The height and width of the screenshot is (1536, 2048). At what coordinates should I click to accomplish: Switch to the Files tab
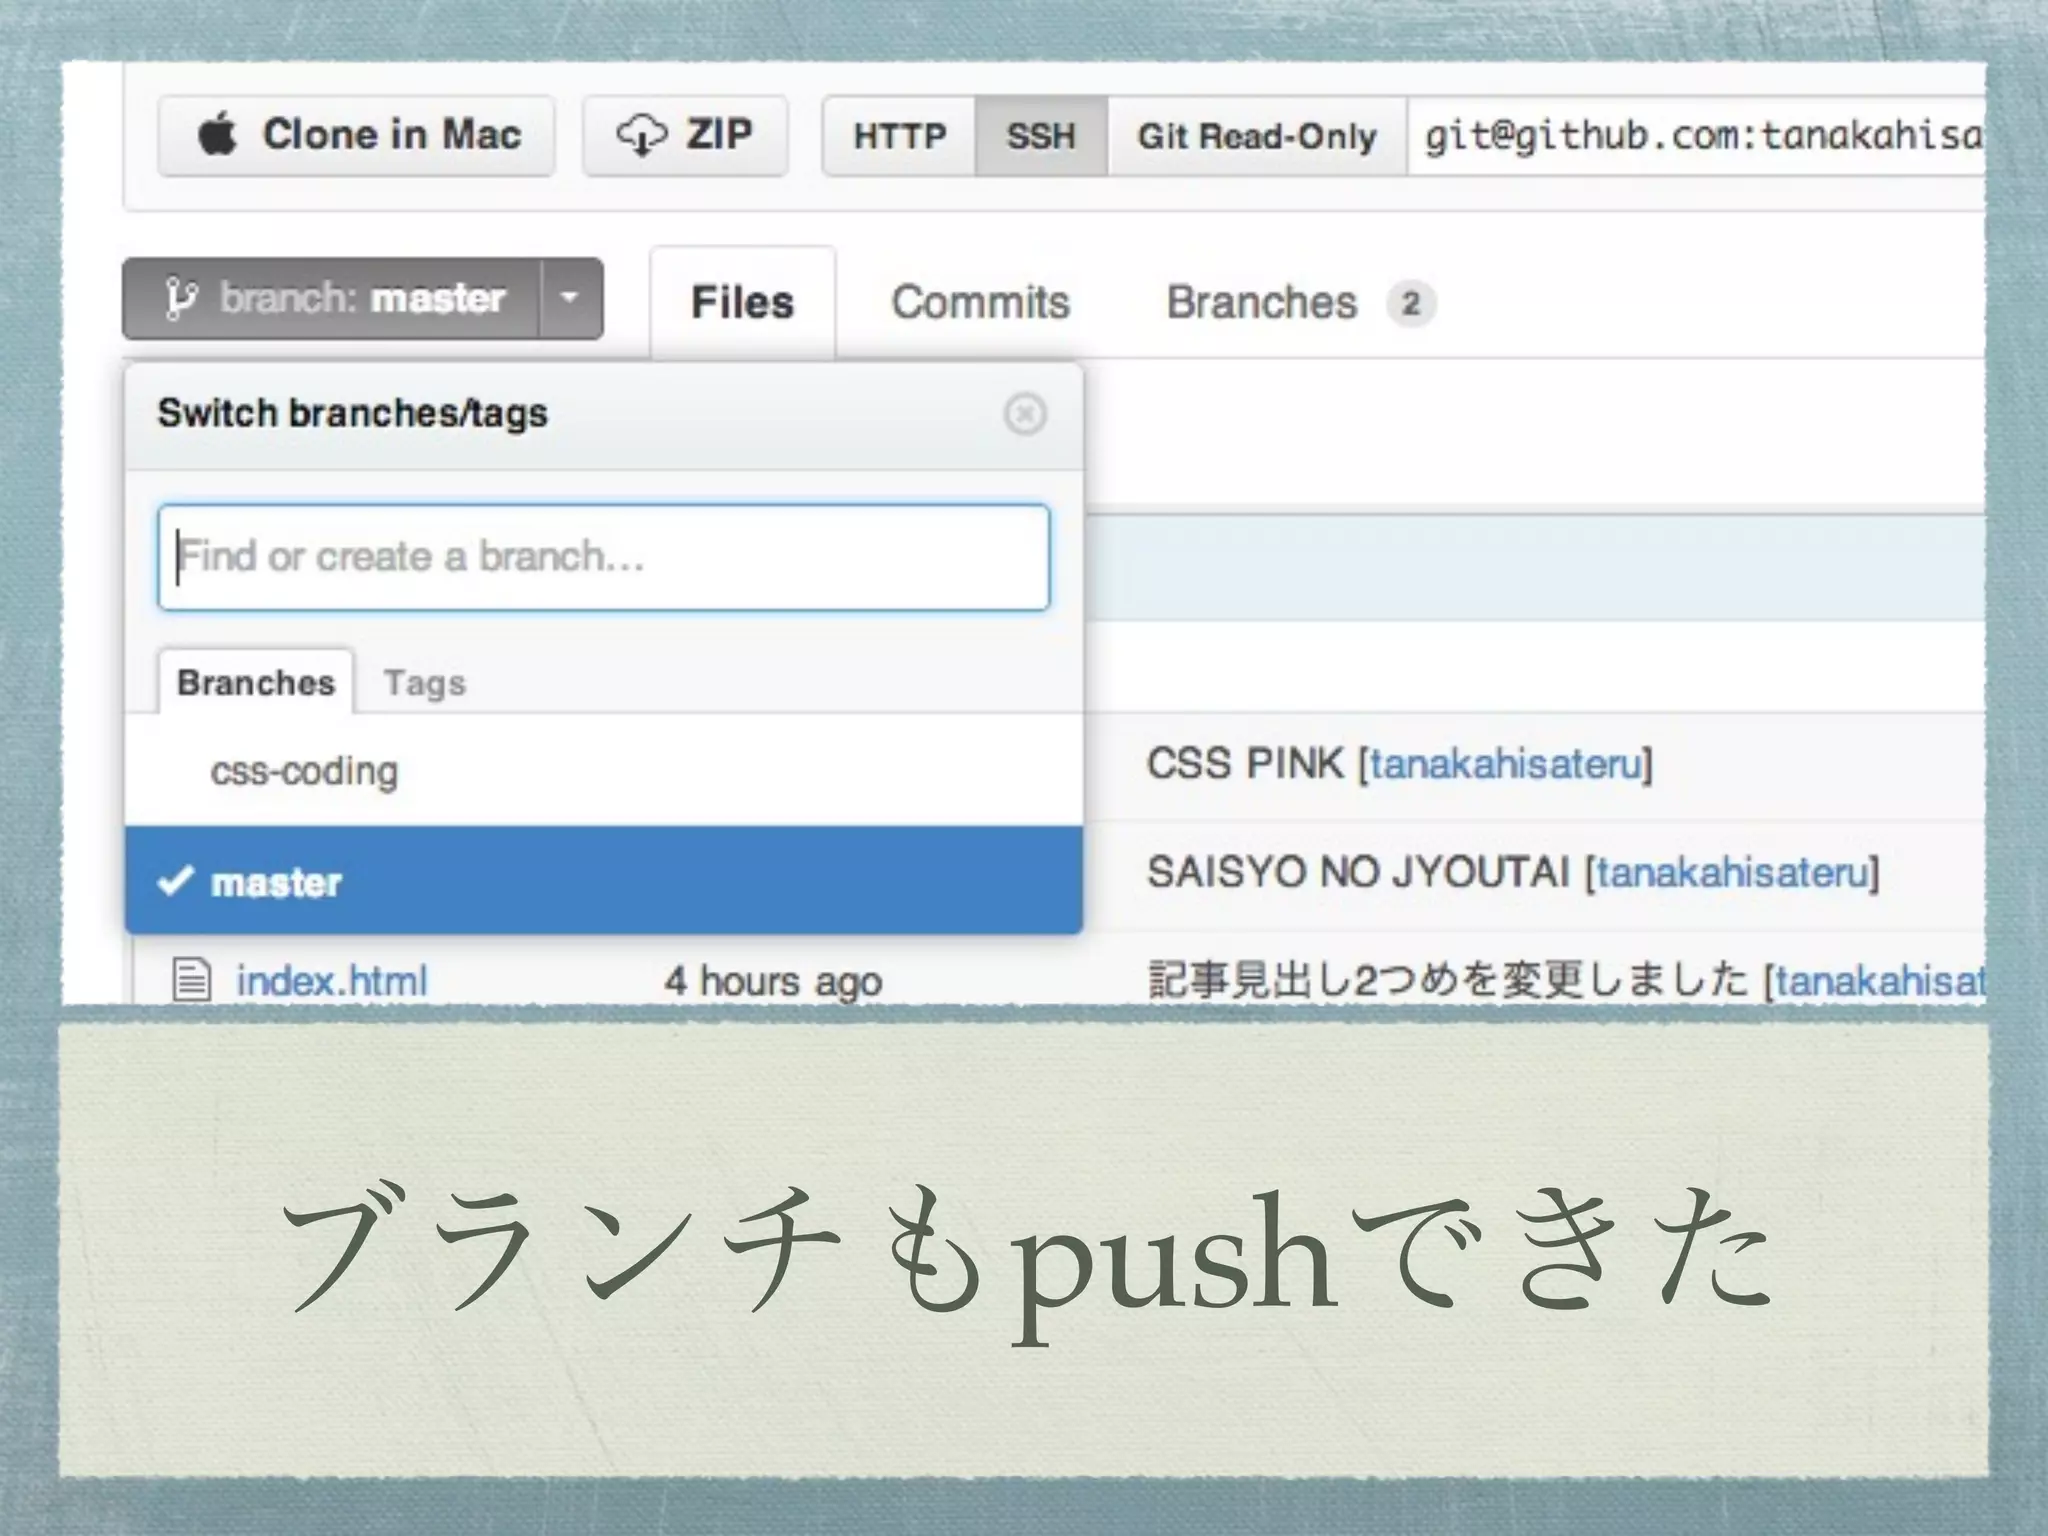pyautogui.click(x=742, y=302)
